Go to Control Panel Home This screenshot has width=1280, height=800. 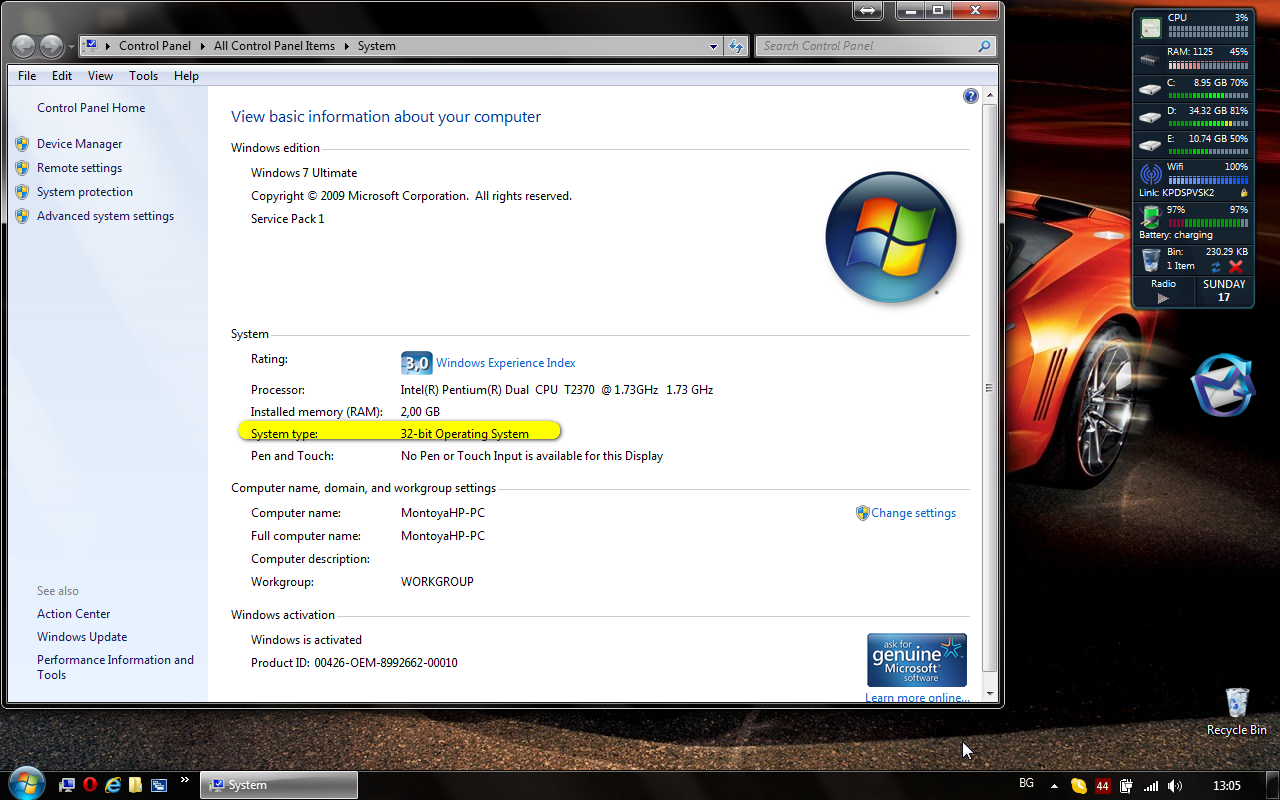coord(91,108)
